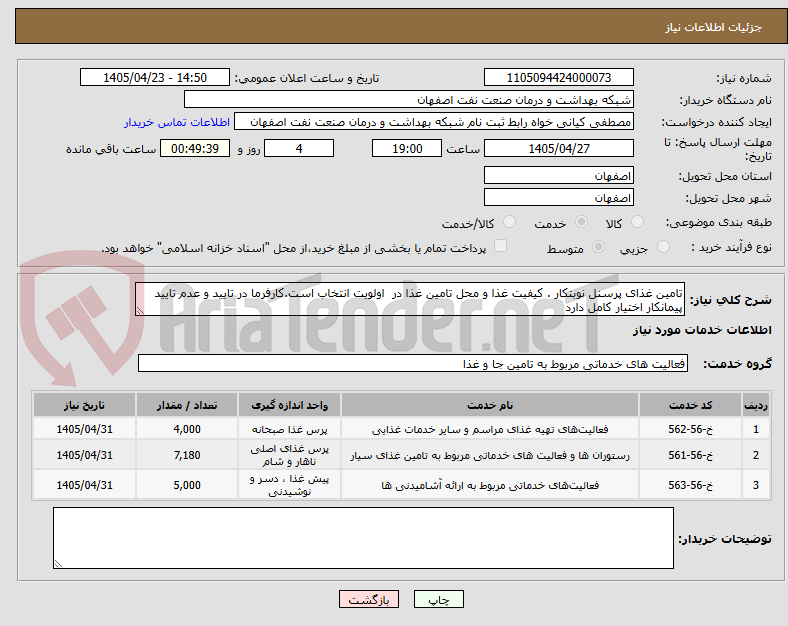Select the کالا/خدمت radio button
The image size is (788, 626).
pyautogui.click(x=509, y=222)
